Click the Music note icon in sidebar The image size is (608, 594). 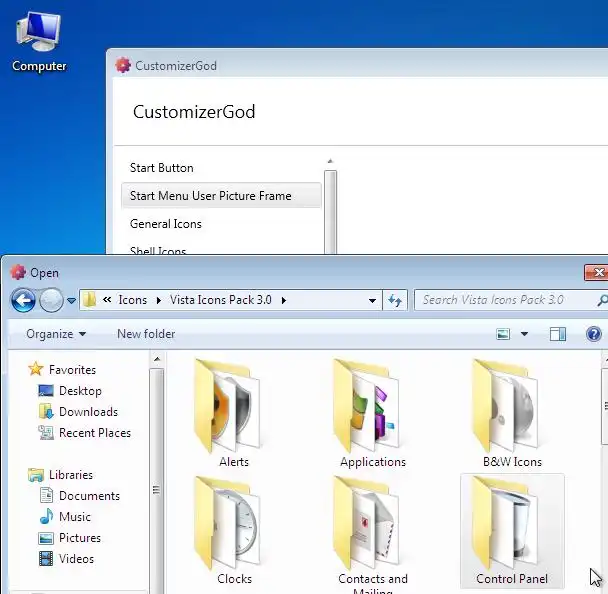point(46,516)
